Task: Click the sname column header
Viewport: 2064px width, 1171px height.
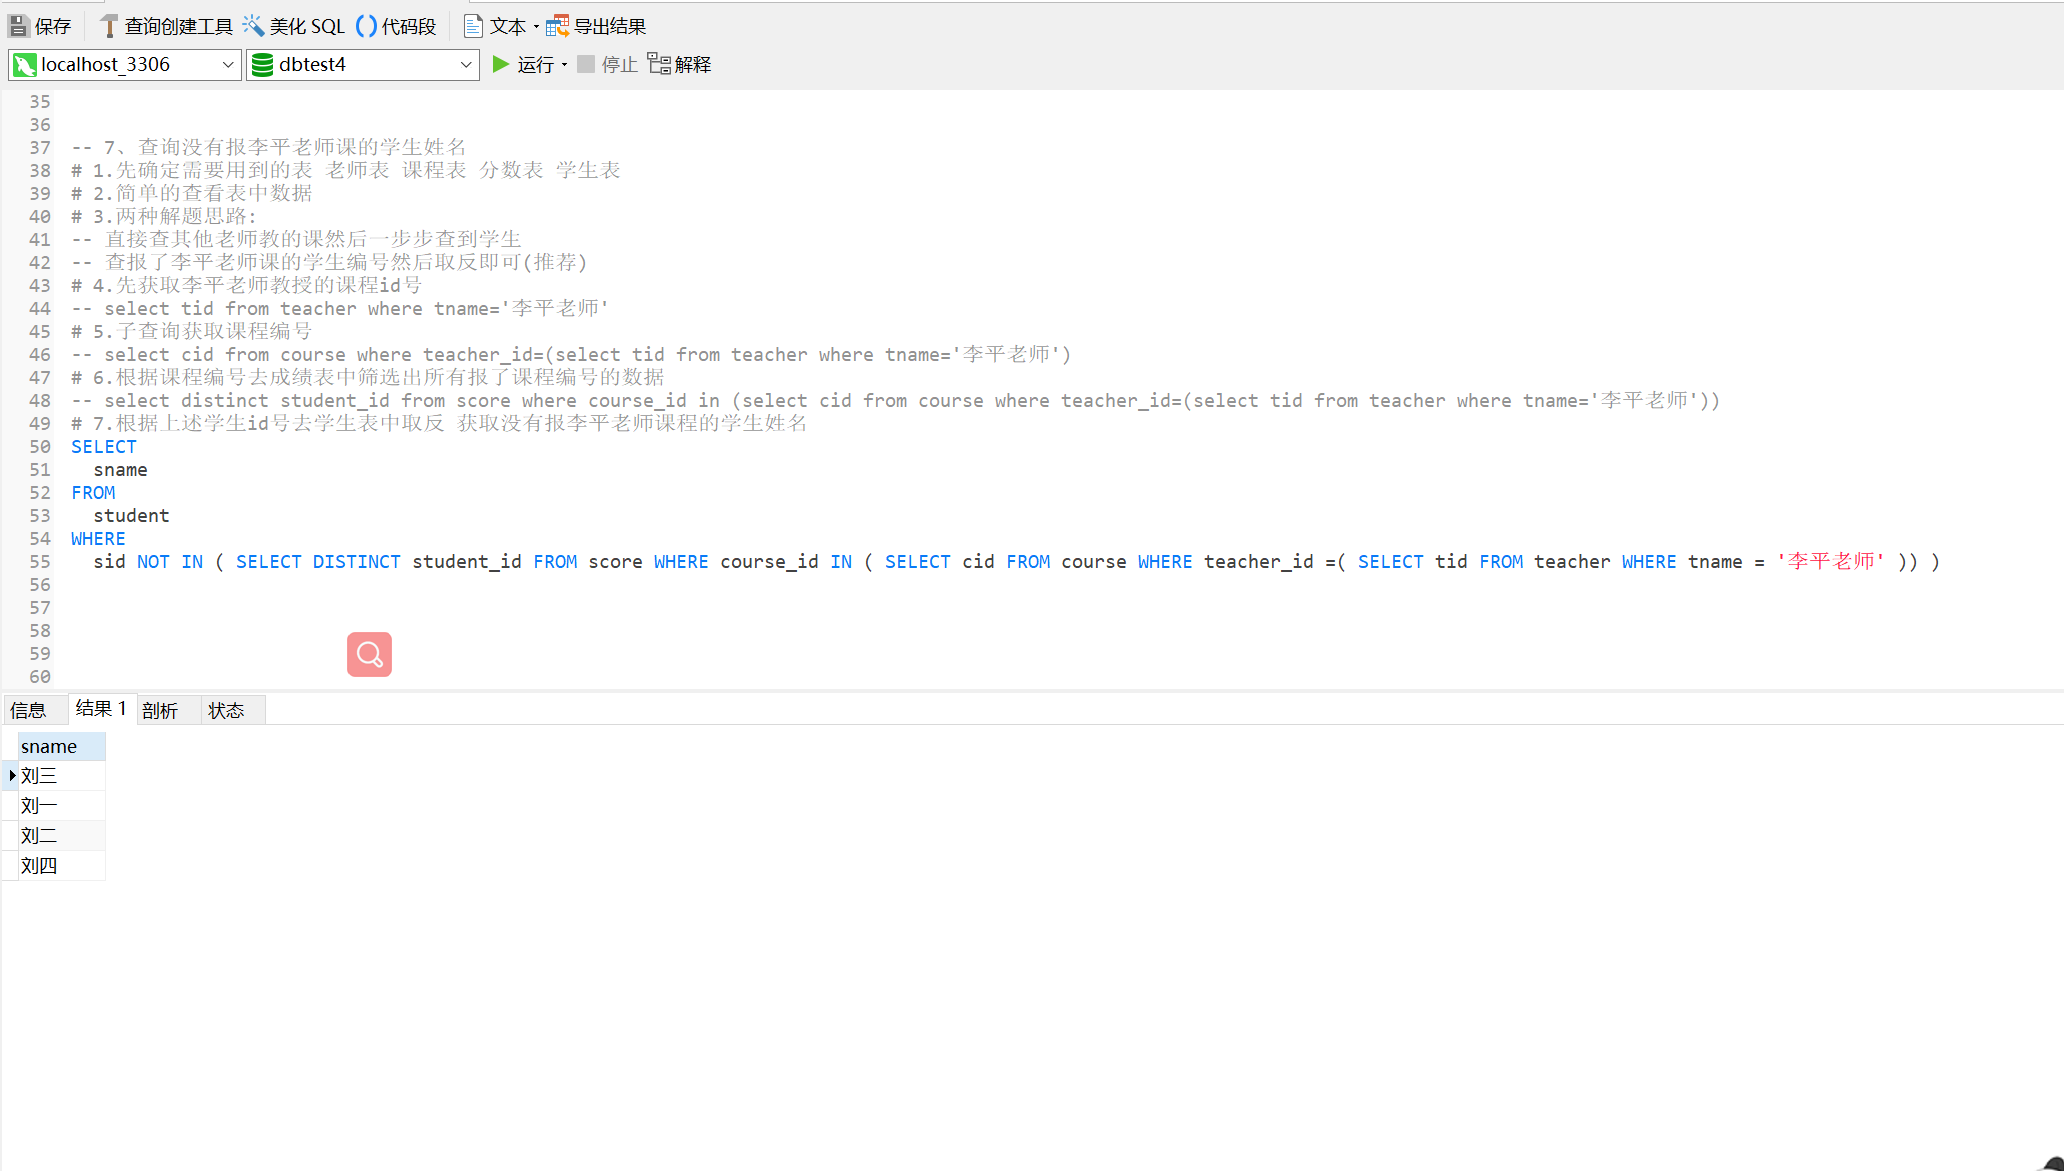Action: click(60, 746)
